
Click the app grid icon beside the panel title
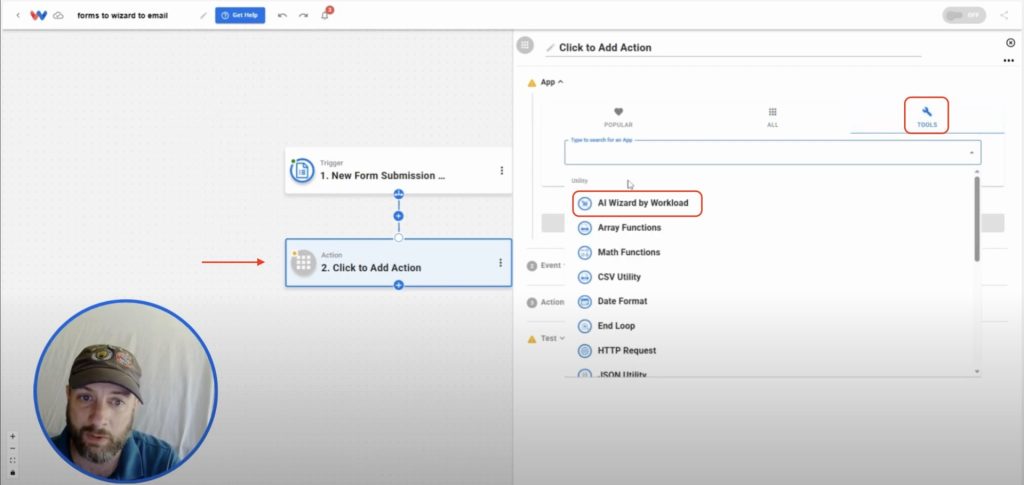pyautogui.click(x=525, y=45)
